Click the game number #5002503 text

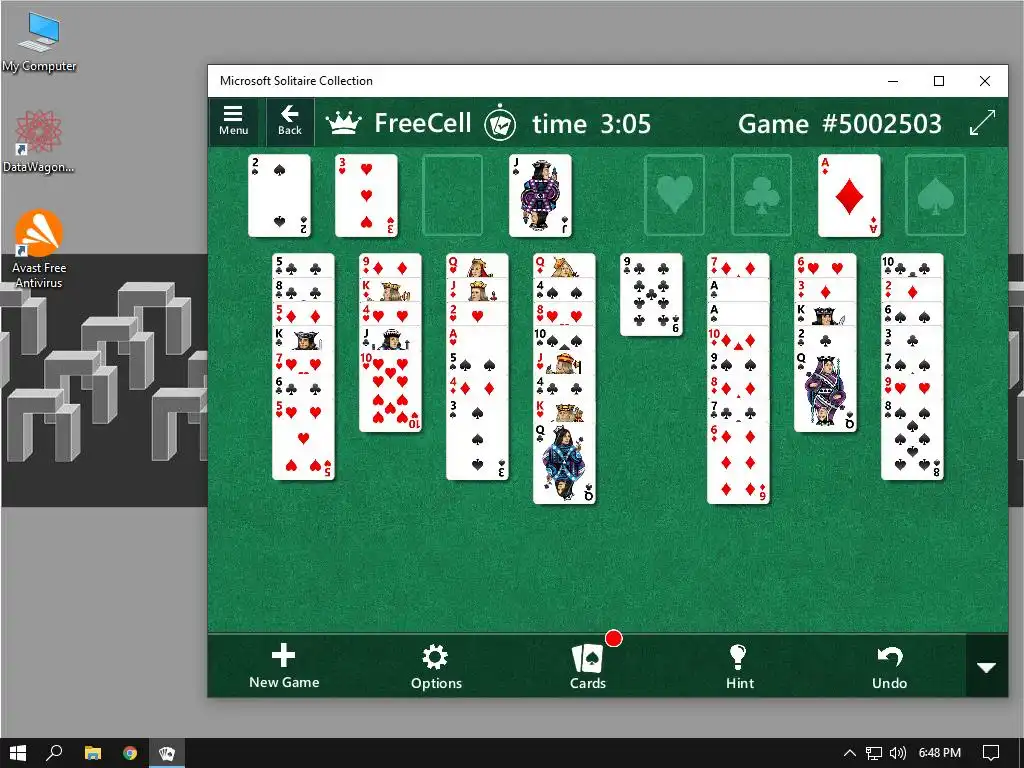[882, 123]
